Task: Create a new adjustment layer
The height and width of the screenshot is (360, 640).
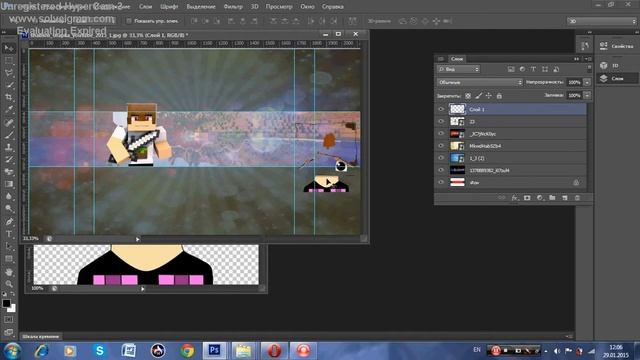Action: (540, 198)
